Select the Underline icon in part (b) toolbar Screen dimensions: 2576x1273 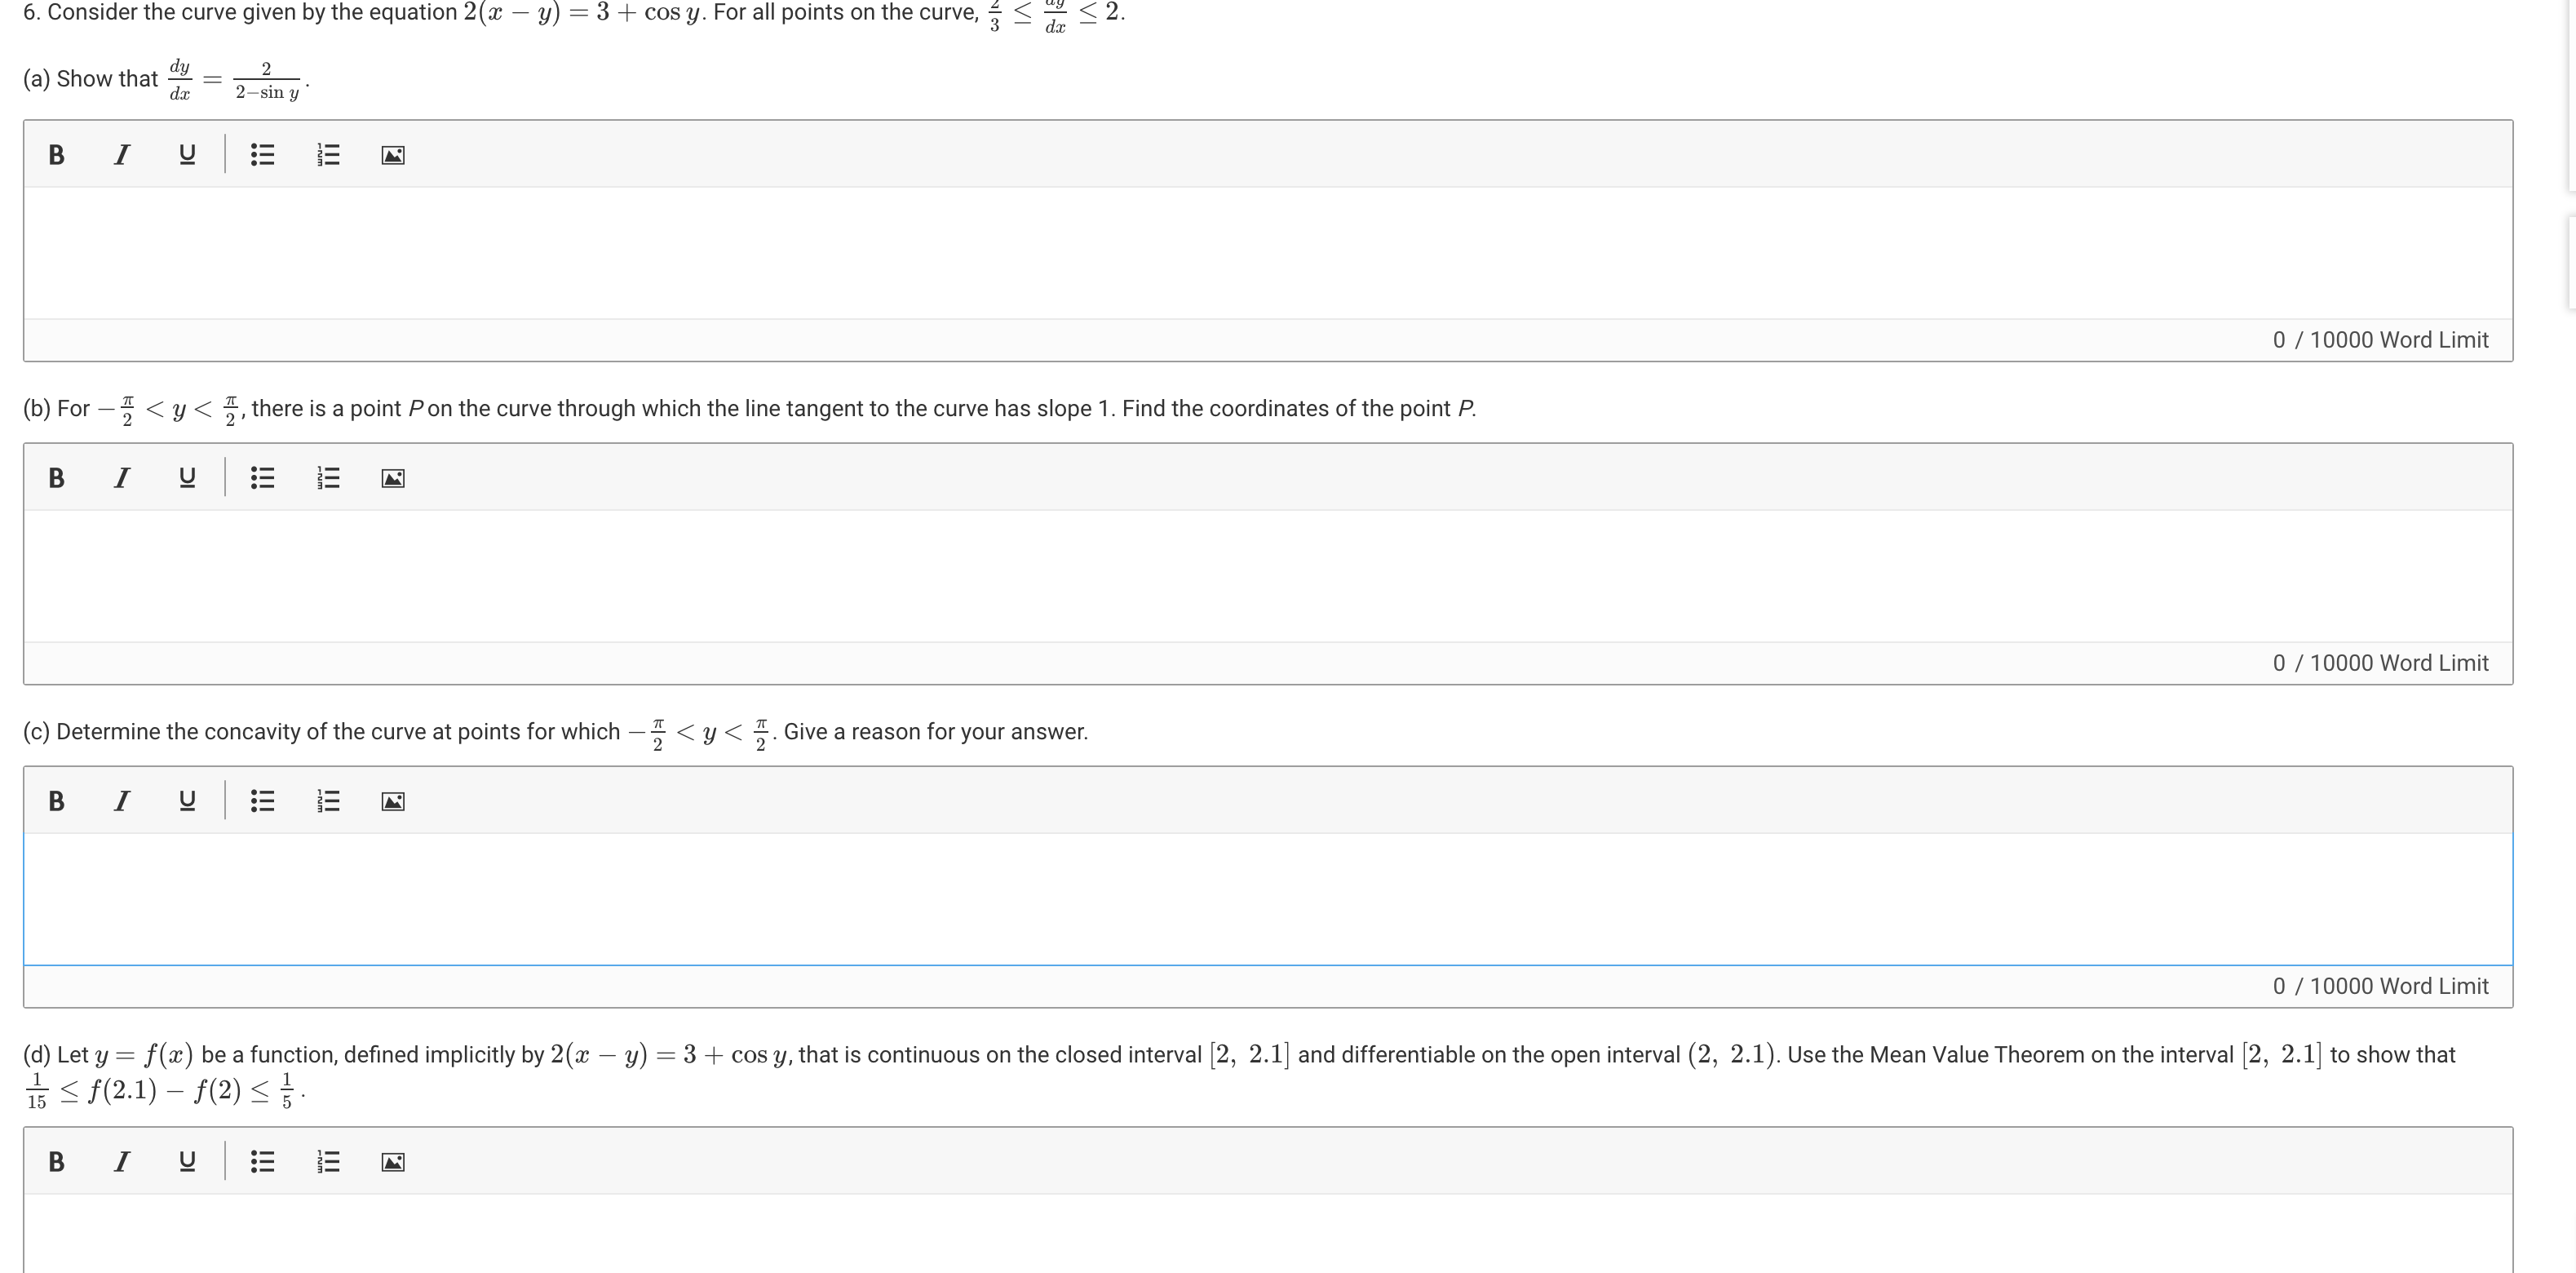tap(187, 478)
